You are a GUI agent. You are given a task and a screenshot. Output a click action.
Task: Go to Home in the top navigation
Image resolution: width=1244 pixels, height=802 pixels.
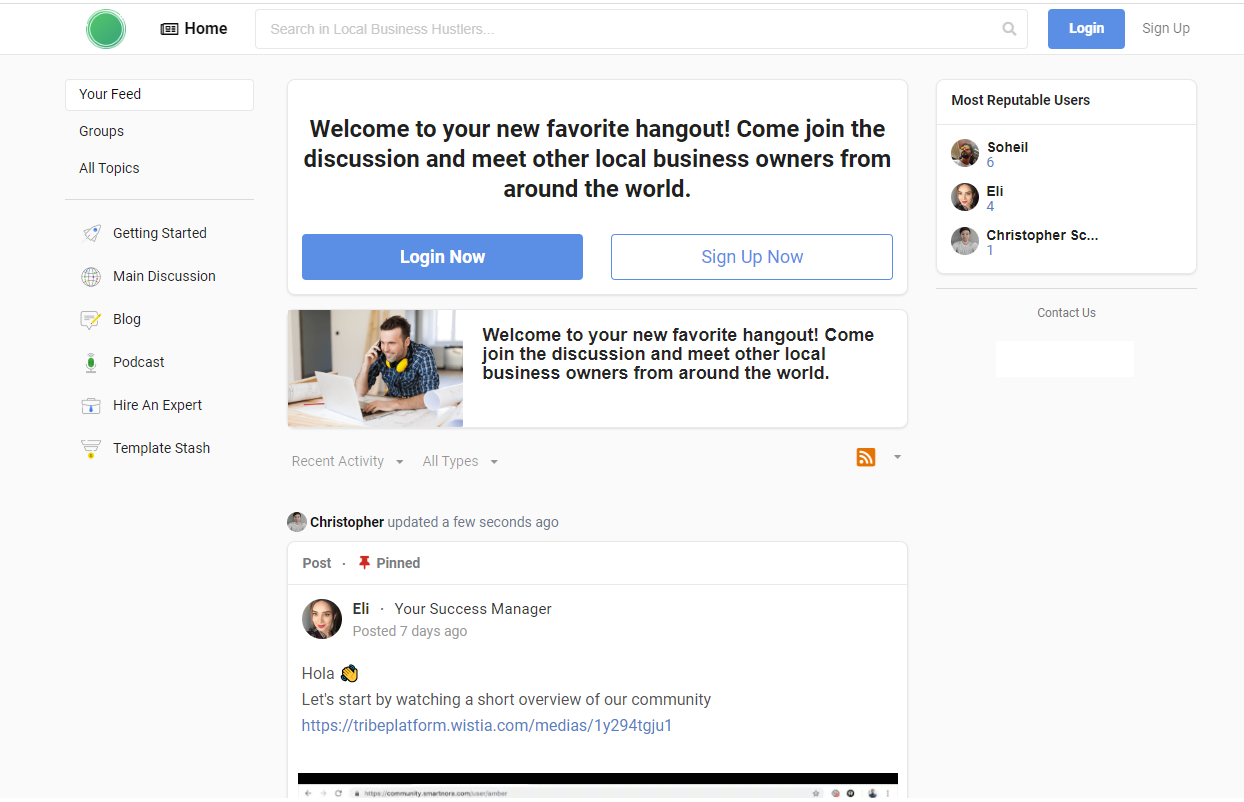coord(194,29)
